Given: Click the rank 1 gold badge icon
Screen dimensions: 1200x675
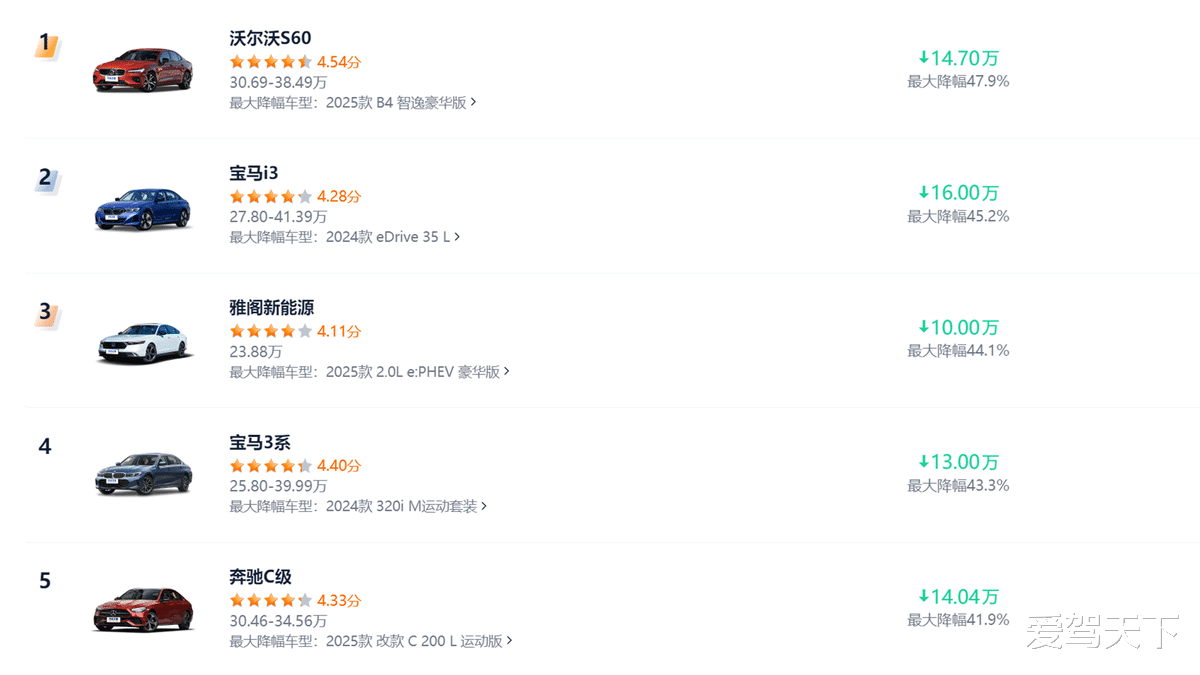Looking at the screenshot, I should pos(45,44).
